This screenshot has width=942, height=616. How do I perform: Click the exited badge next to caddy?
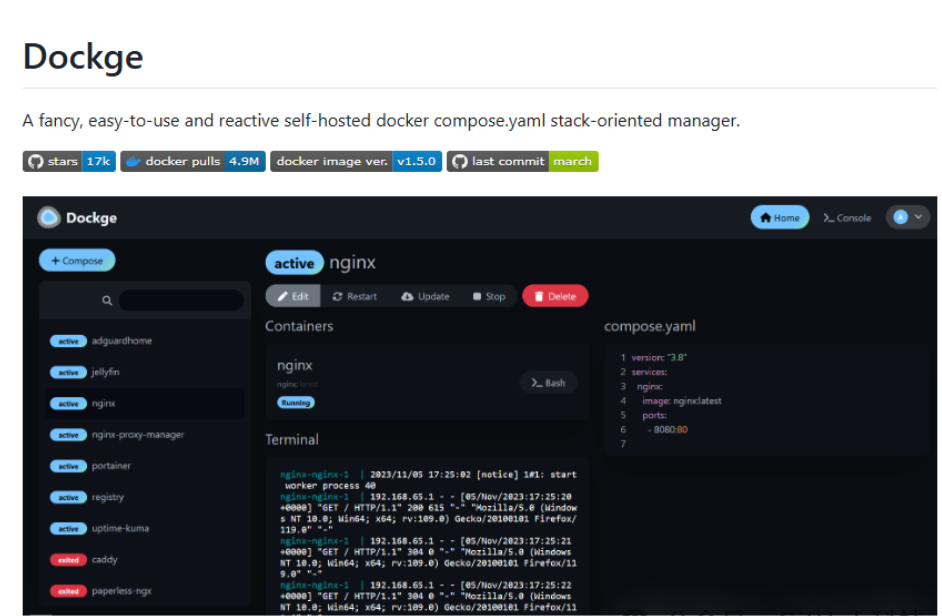pyautogui.click(x=68, y=560)
